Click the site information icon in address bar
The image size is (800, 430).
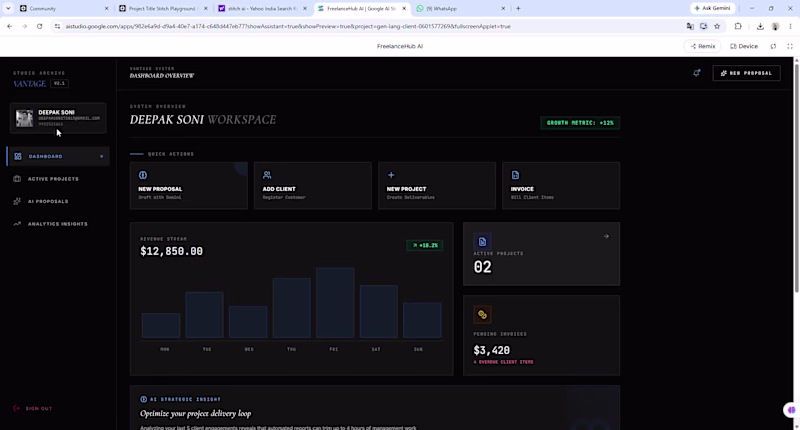(x=57, y=26)
